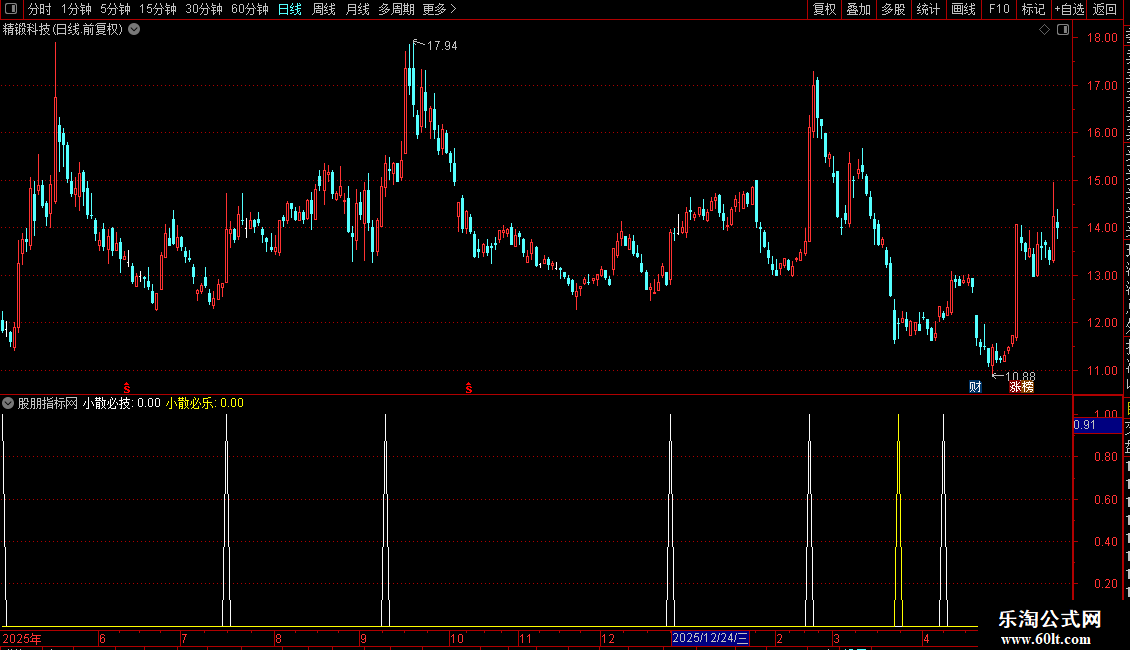Click the 10.88 low price label

pyautogui.click(x=1020, y=376)
